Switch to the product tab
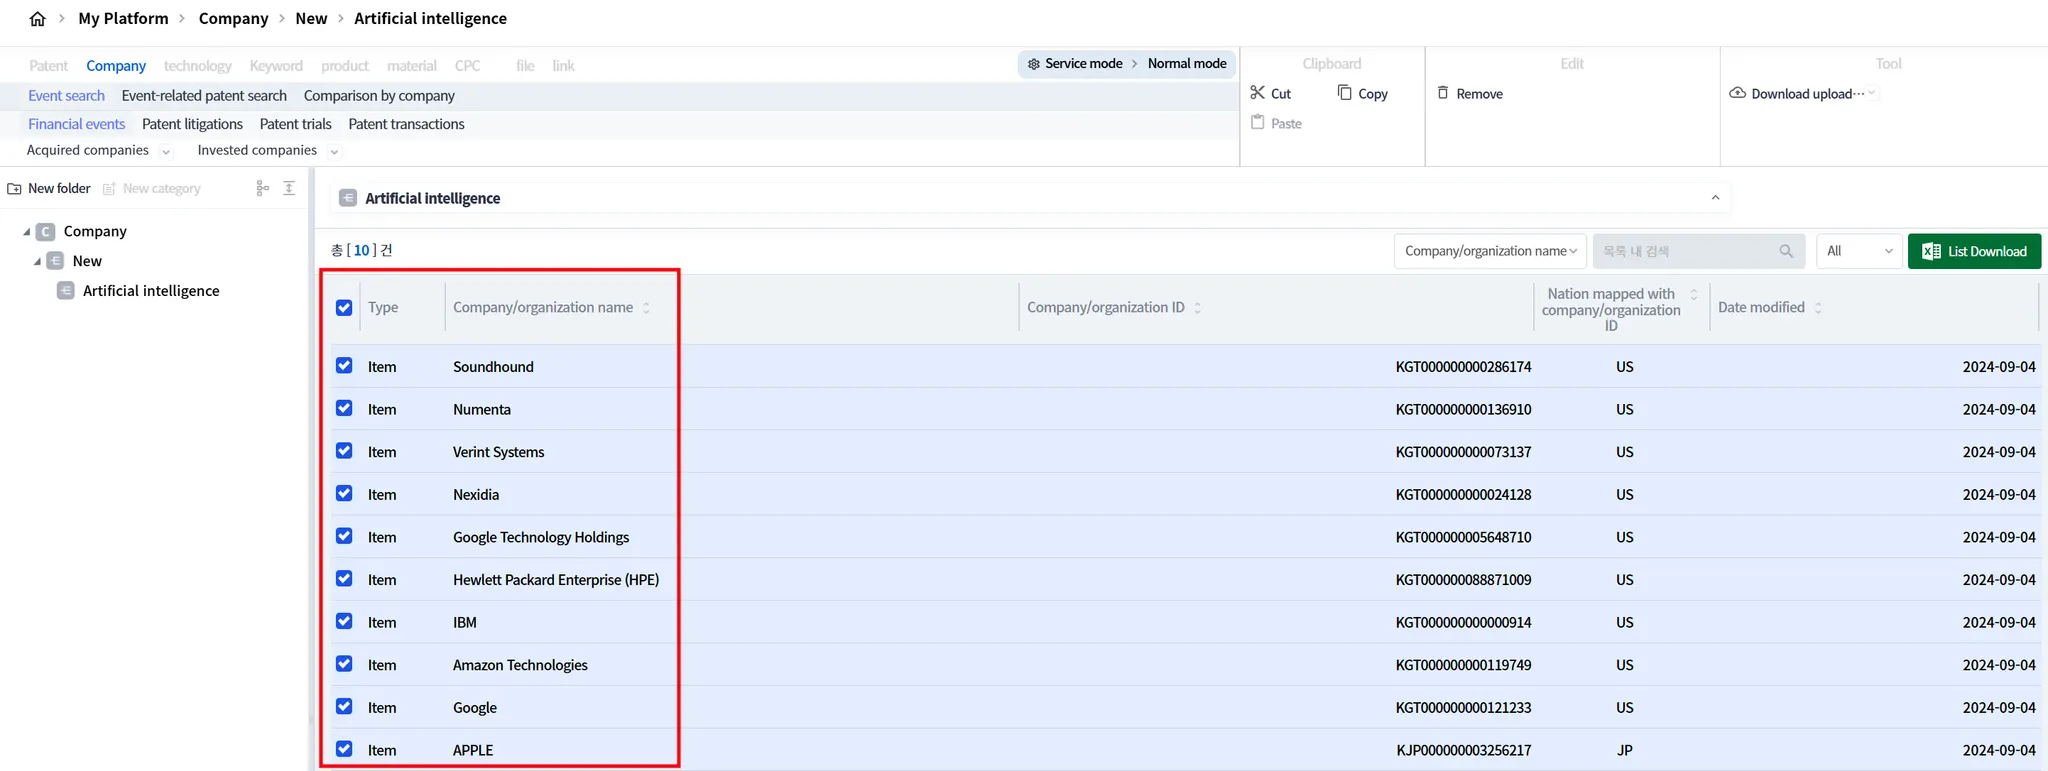 click(345, 66)
